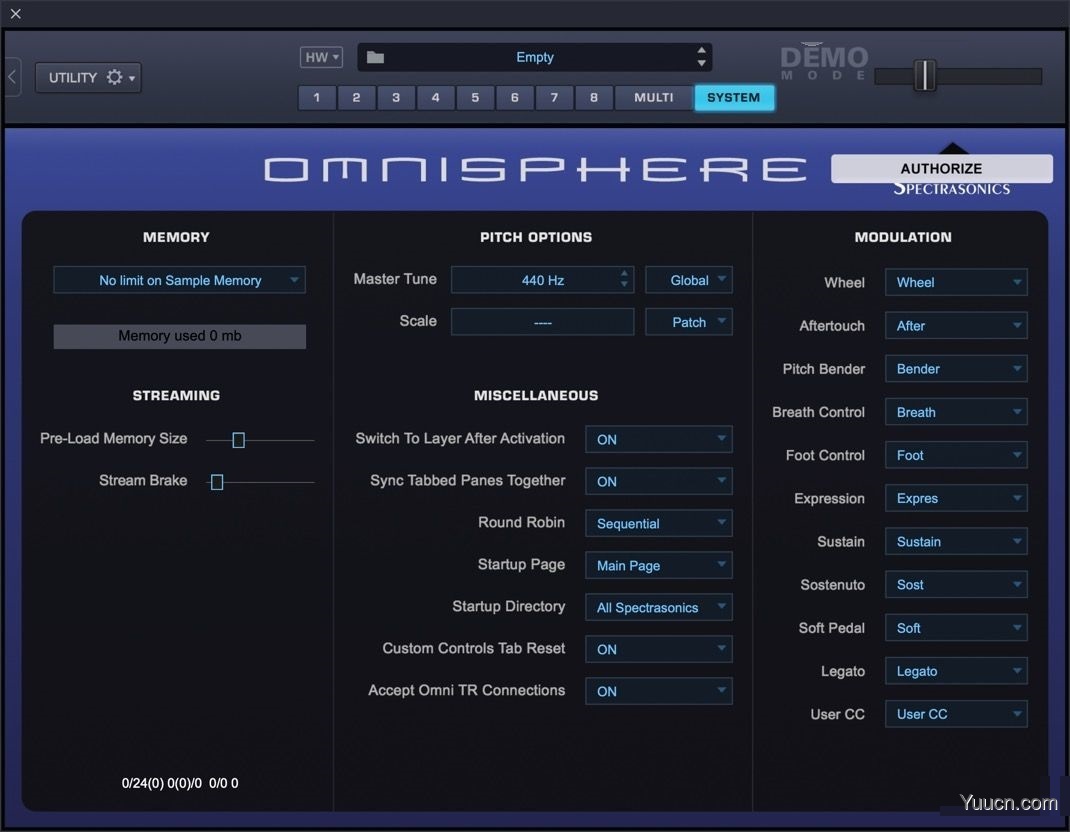The width and height of the screenshot is (1070, 832).
Task: Open the Sample Memory limit dropdown
Action: point(179,280)
